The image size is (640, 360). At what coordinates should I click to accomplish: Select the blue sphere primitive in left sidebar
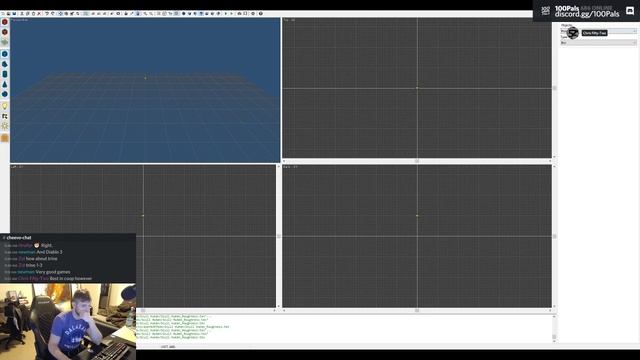coord(4,54)
